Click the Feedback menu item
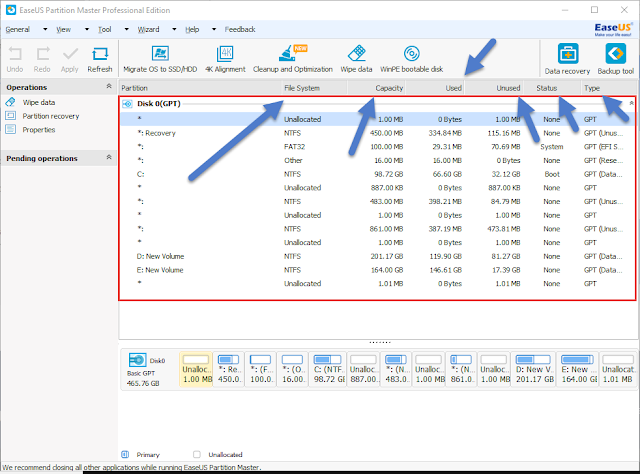Viewport: 640px width, 474px height. [x=240, y=29]
